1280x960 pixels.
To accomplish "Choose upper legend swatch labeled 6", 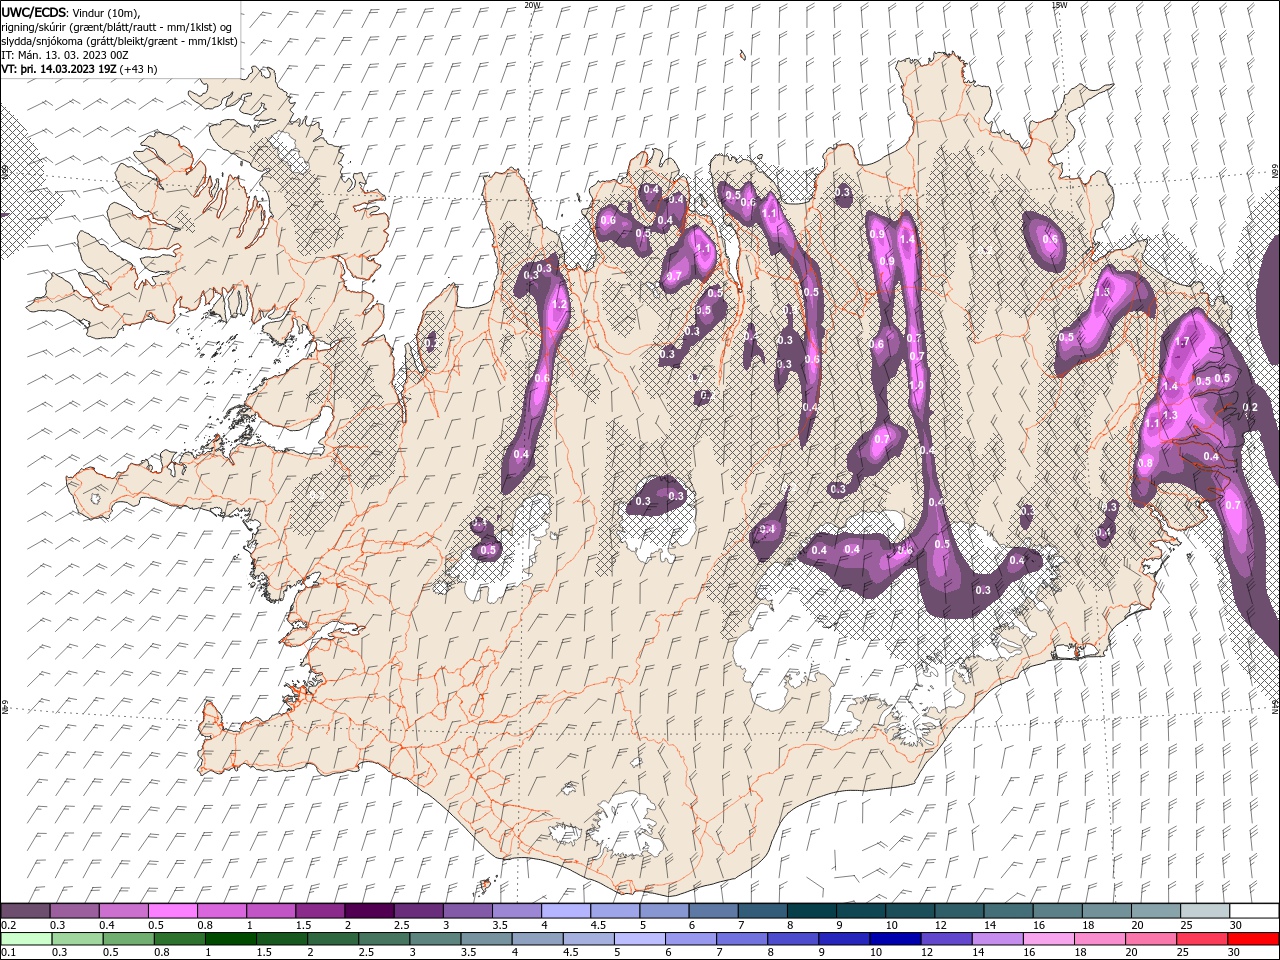I will pyautogui.click(x=712, y=911).
